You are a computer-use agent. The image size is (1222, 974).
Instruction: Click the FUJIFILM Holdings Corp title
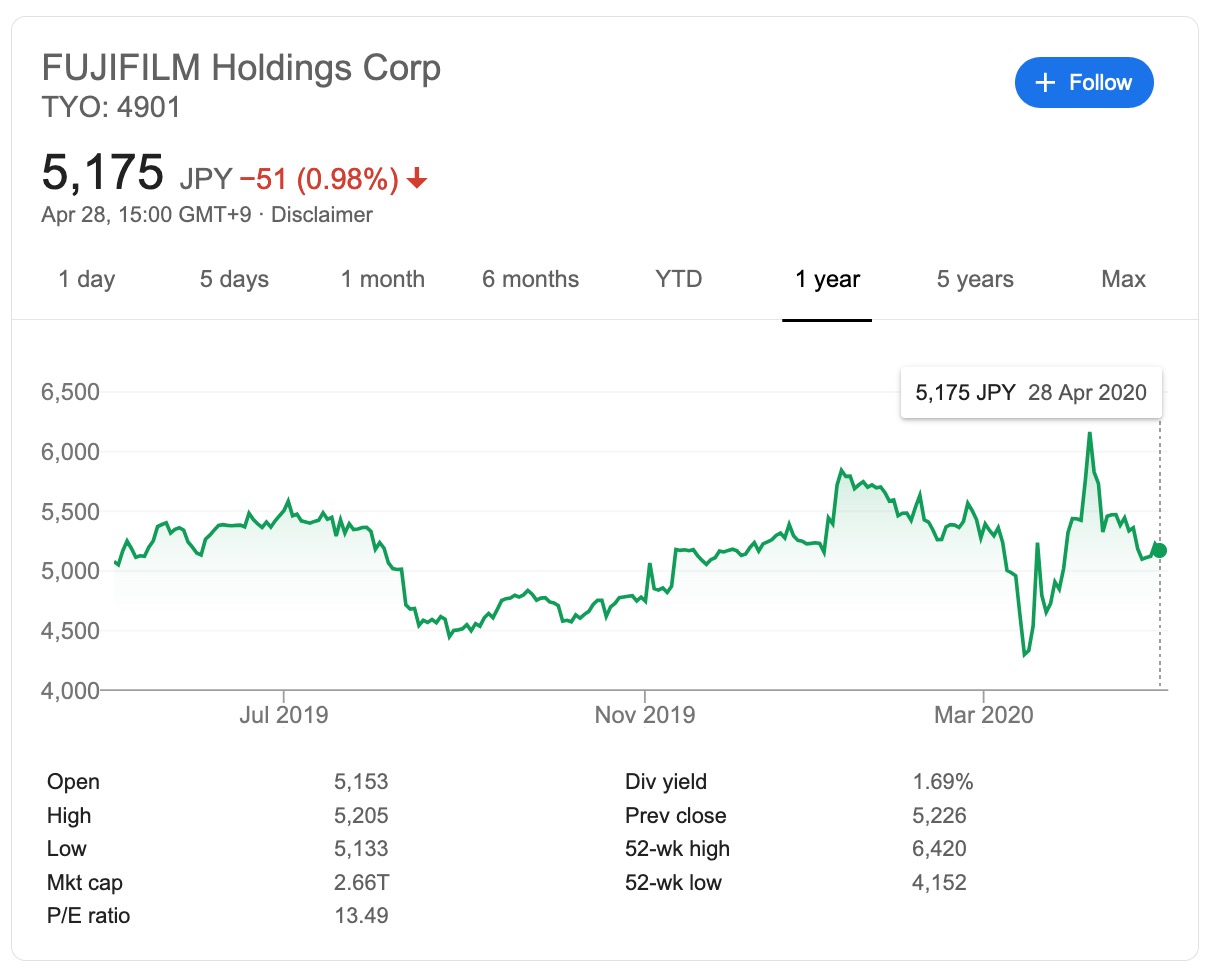[x=241, y=69]
